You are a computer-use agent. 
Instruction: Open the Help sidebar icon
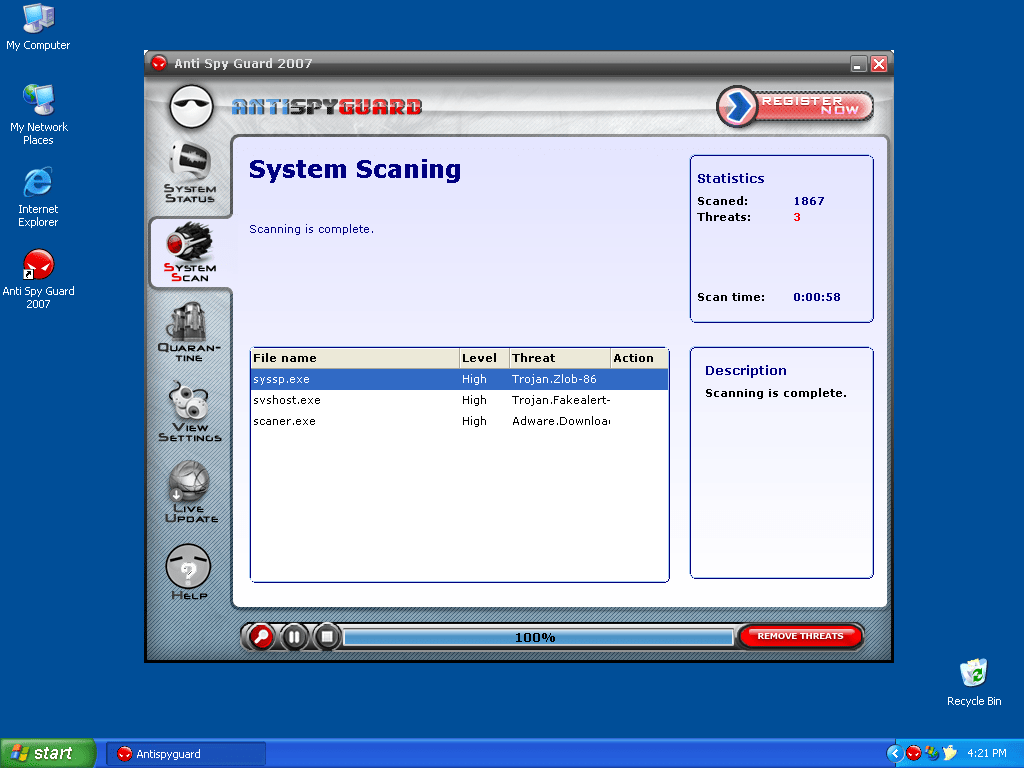point(189,572)
